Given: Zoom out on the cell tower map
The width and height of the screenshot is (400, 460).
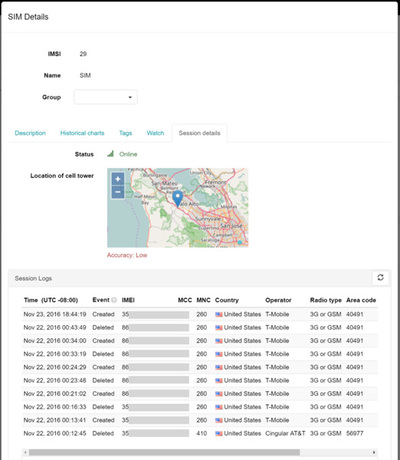Looking at the screenshot, I should coord(118,192).
